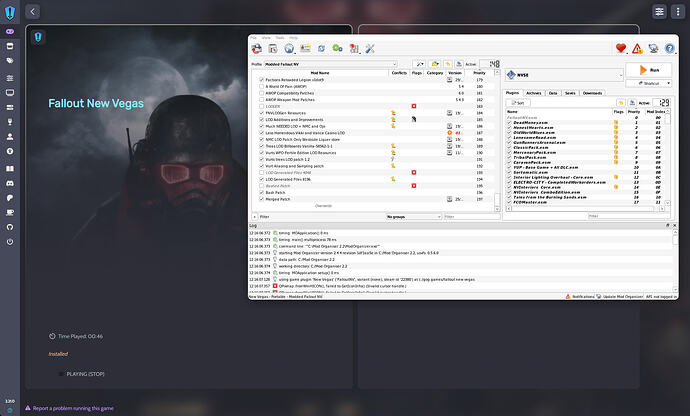Click the plugin list horizontal scrollbar
The height and width of the screenshot is (416, 690).
click(585, 209)
